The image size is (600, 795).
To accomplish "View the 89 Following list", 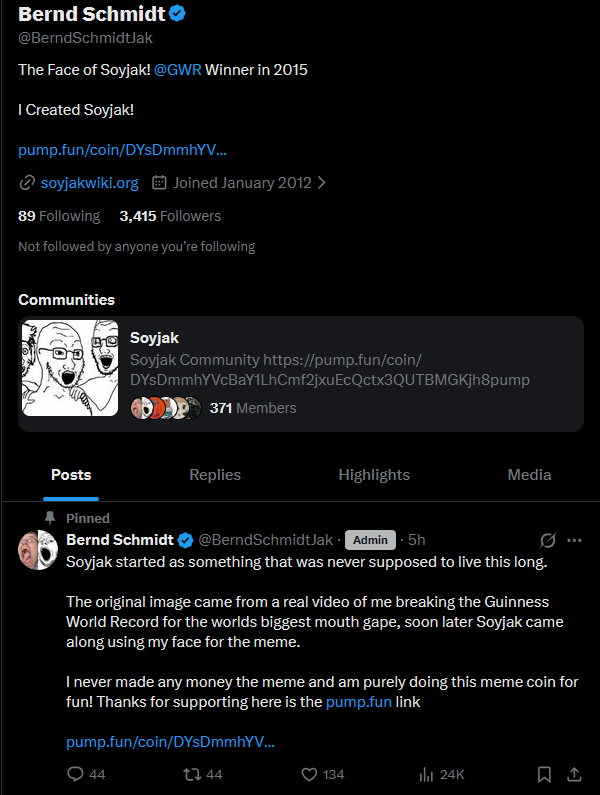I will coord(59,216).
